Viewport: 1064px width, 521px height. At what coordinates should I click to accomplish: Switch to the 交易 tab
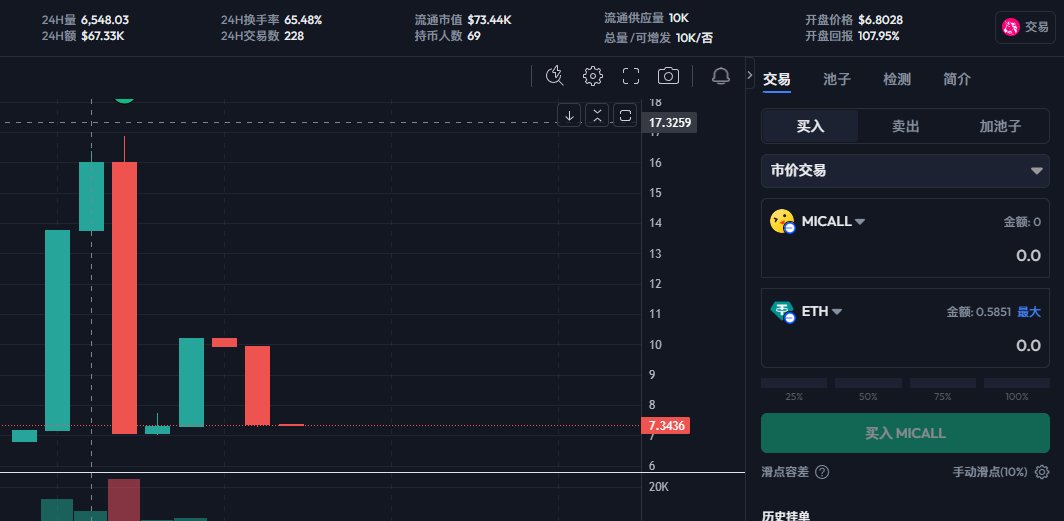(776, 79)
